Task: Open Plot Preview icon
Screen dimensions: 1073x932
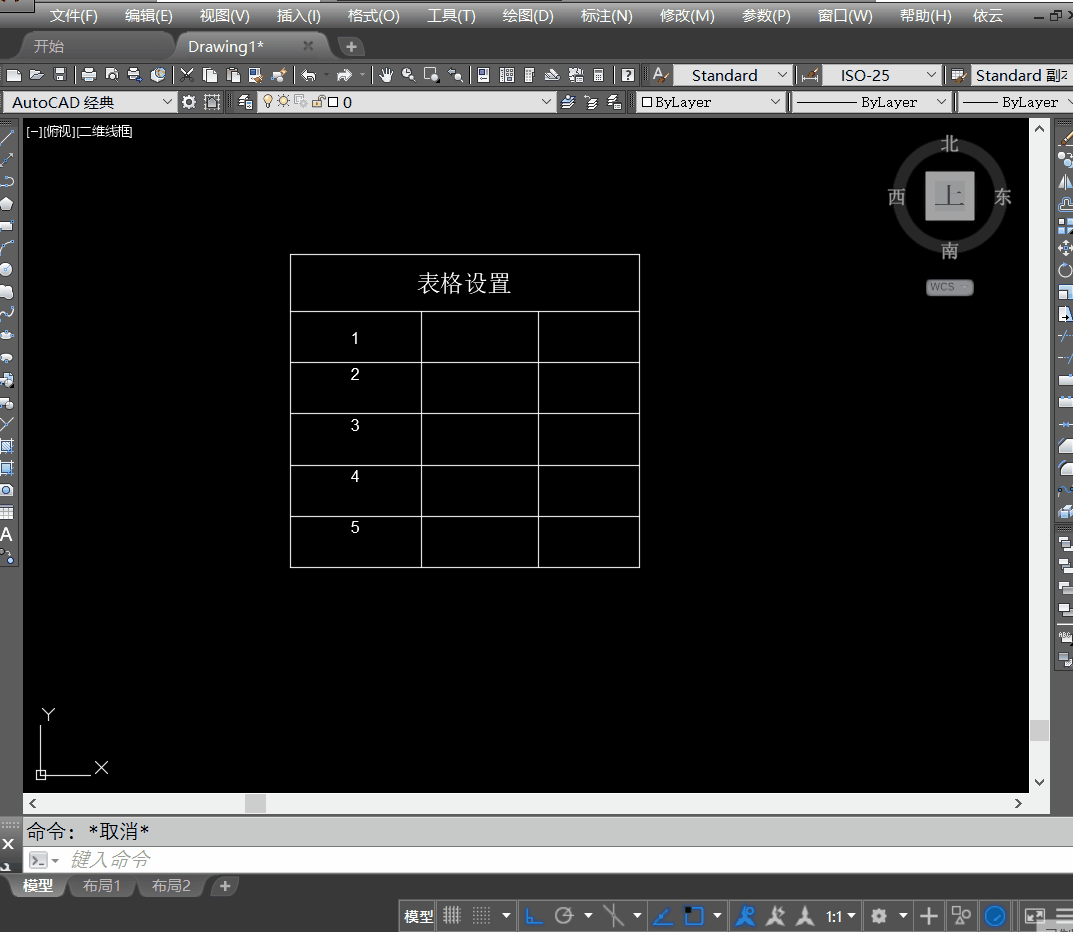Action: pyautogui.click(x=112, y=75)
